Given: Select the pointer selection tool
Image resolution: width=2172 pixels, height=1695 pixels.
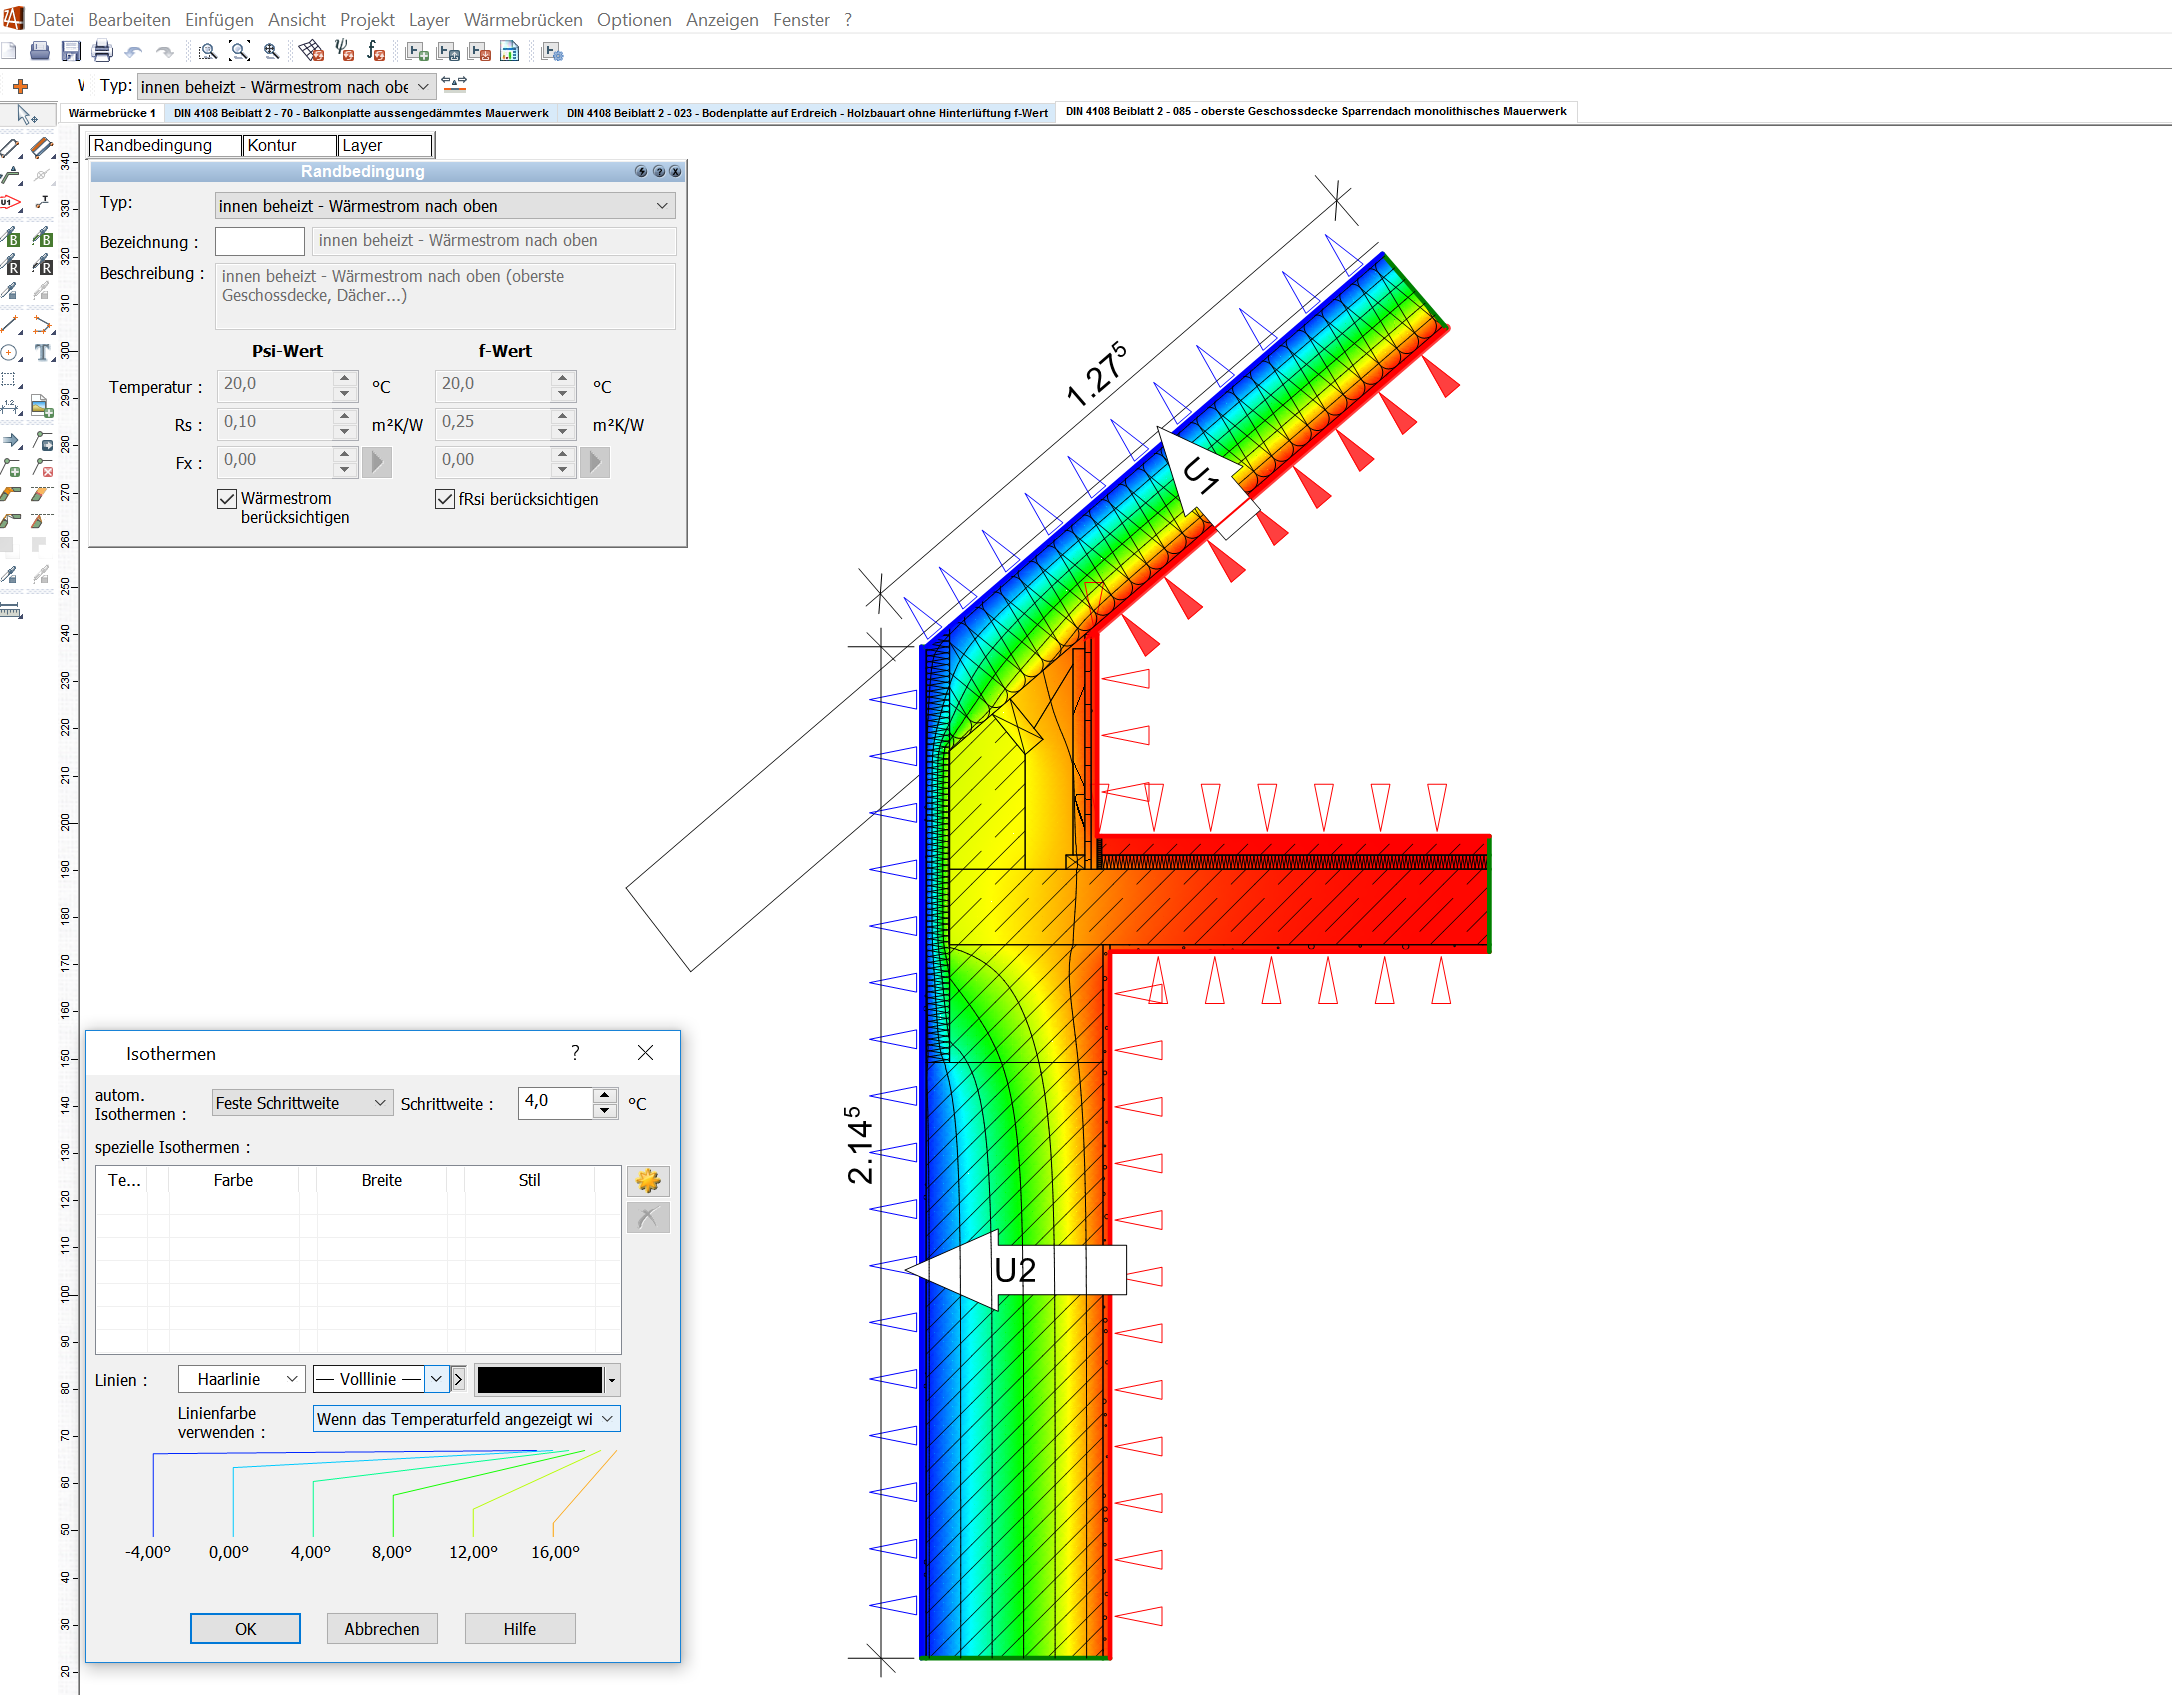Looking at the screenshot, I should (26, 115).
